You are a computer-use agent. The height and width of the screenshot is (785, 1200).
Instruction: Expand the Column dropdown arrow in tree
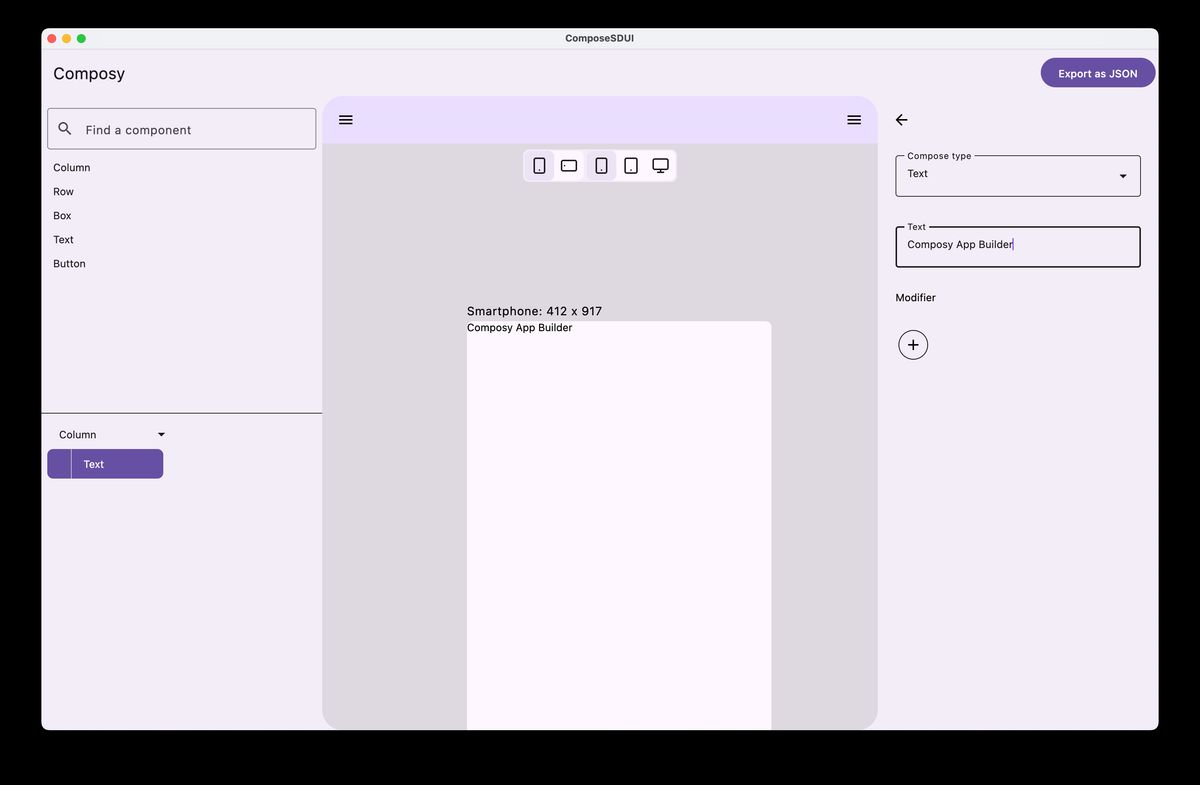point(162,435)
